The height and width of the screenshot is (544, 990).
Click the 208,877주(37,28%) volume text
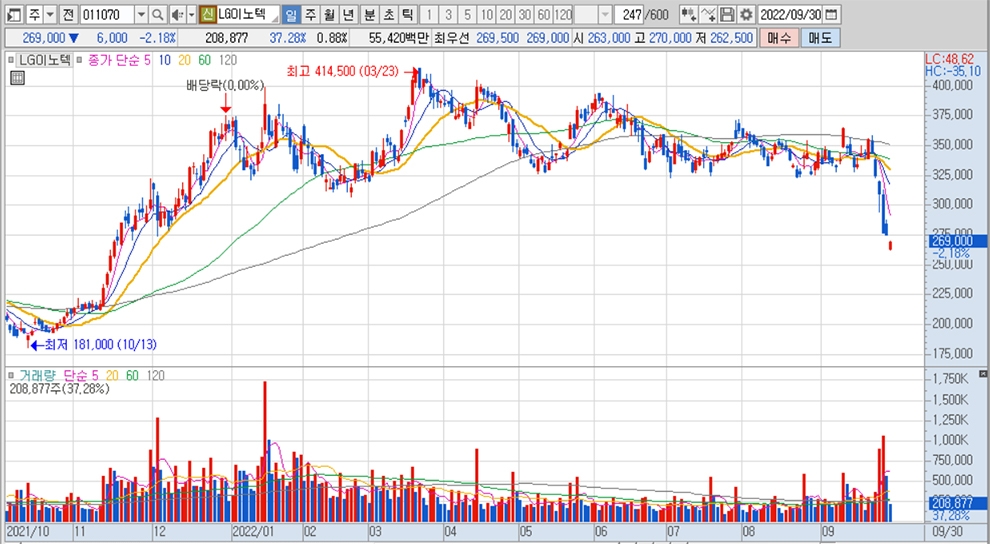tap(59, 389)
